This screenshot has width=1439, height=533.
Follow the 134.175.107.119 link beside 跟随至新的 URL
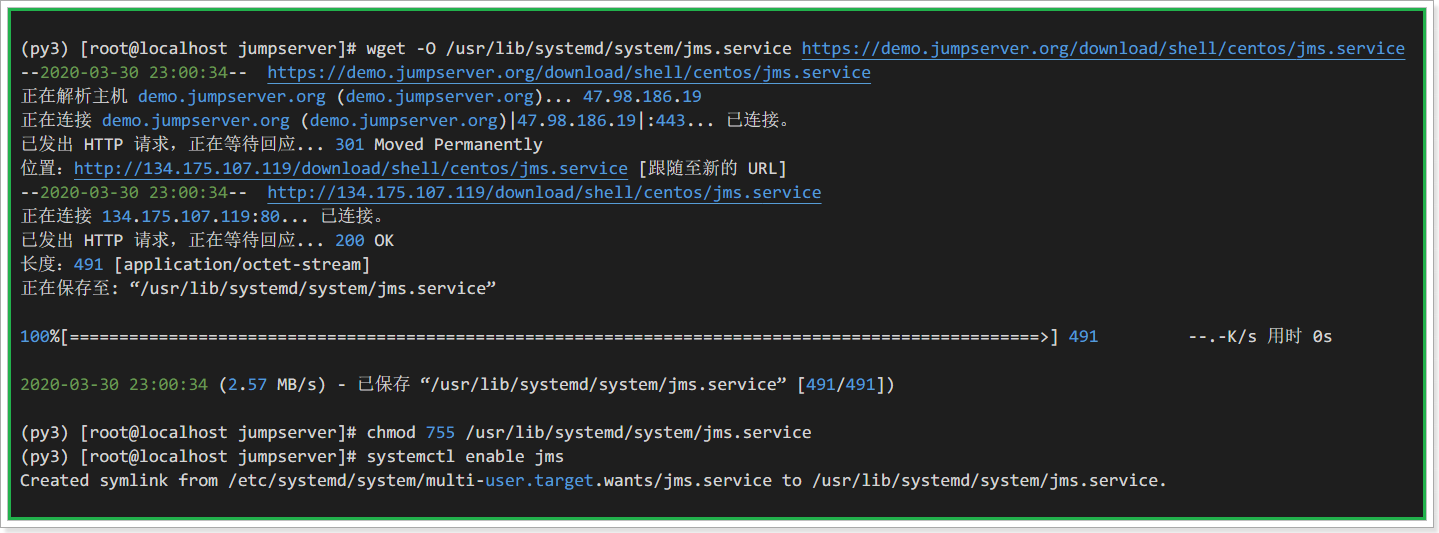(351, 169)
